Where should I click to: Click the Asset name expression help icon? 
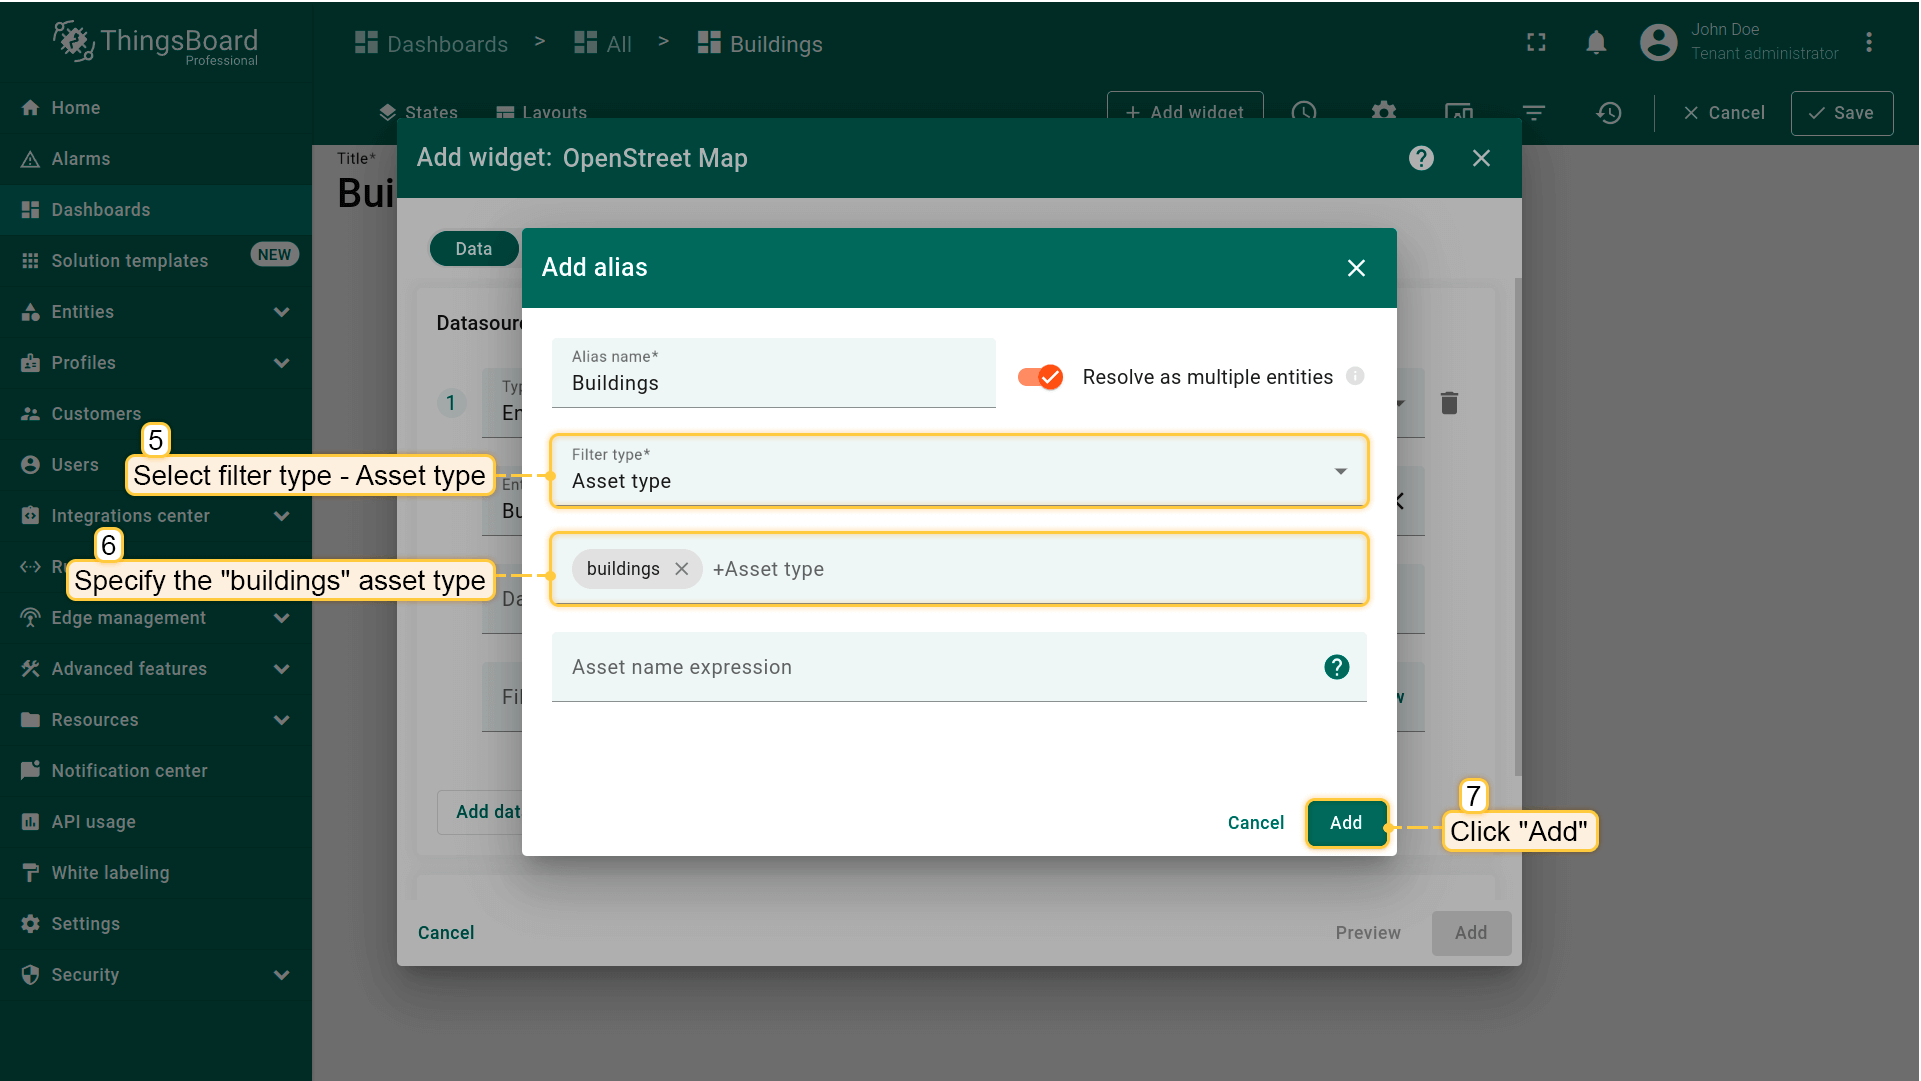[x=1336, y=667]
